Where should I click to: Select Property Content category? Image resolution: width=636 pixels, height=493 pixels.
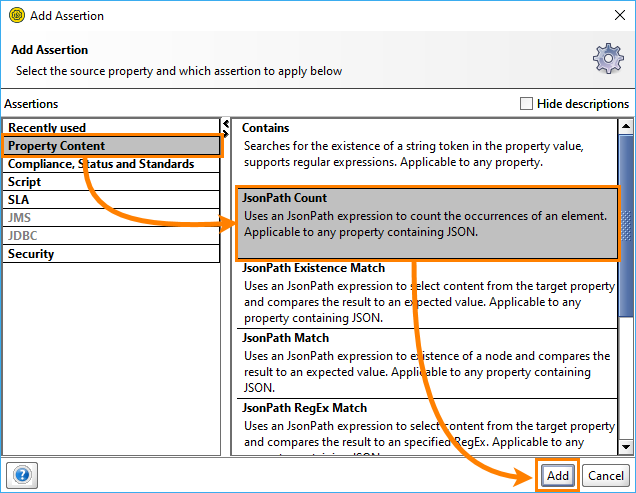(111, 146)
